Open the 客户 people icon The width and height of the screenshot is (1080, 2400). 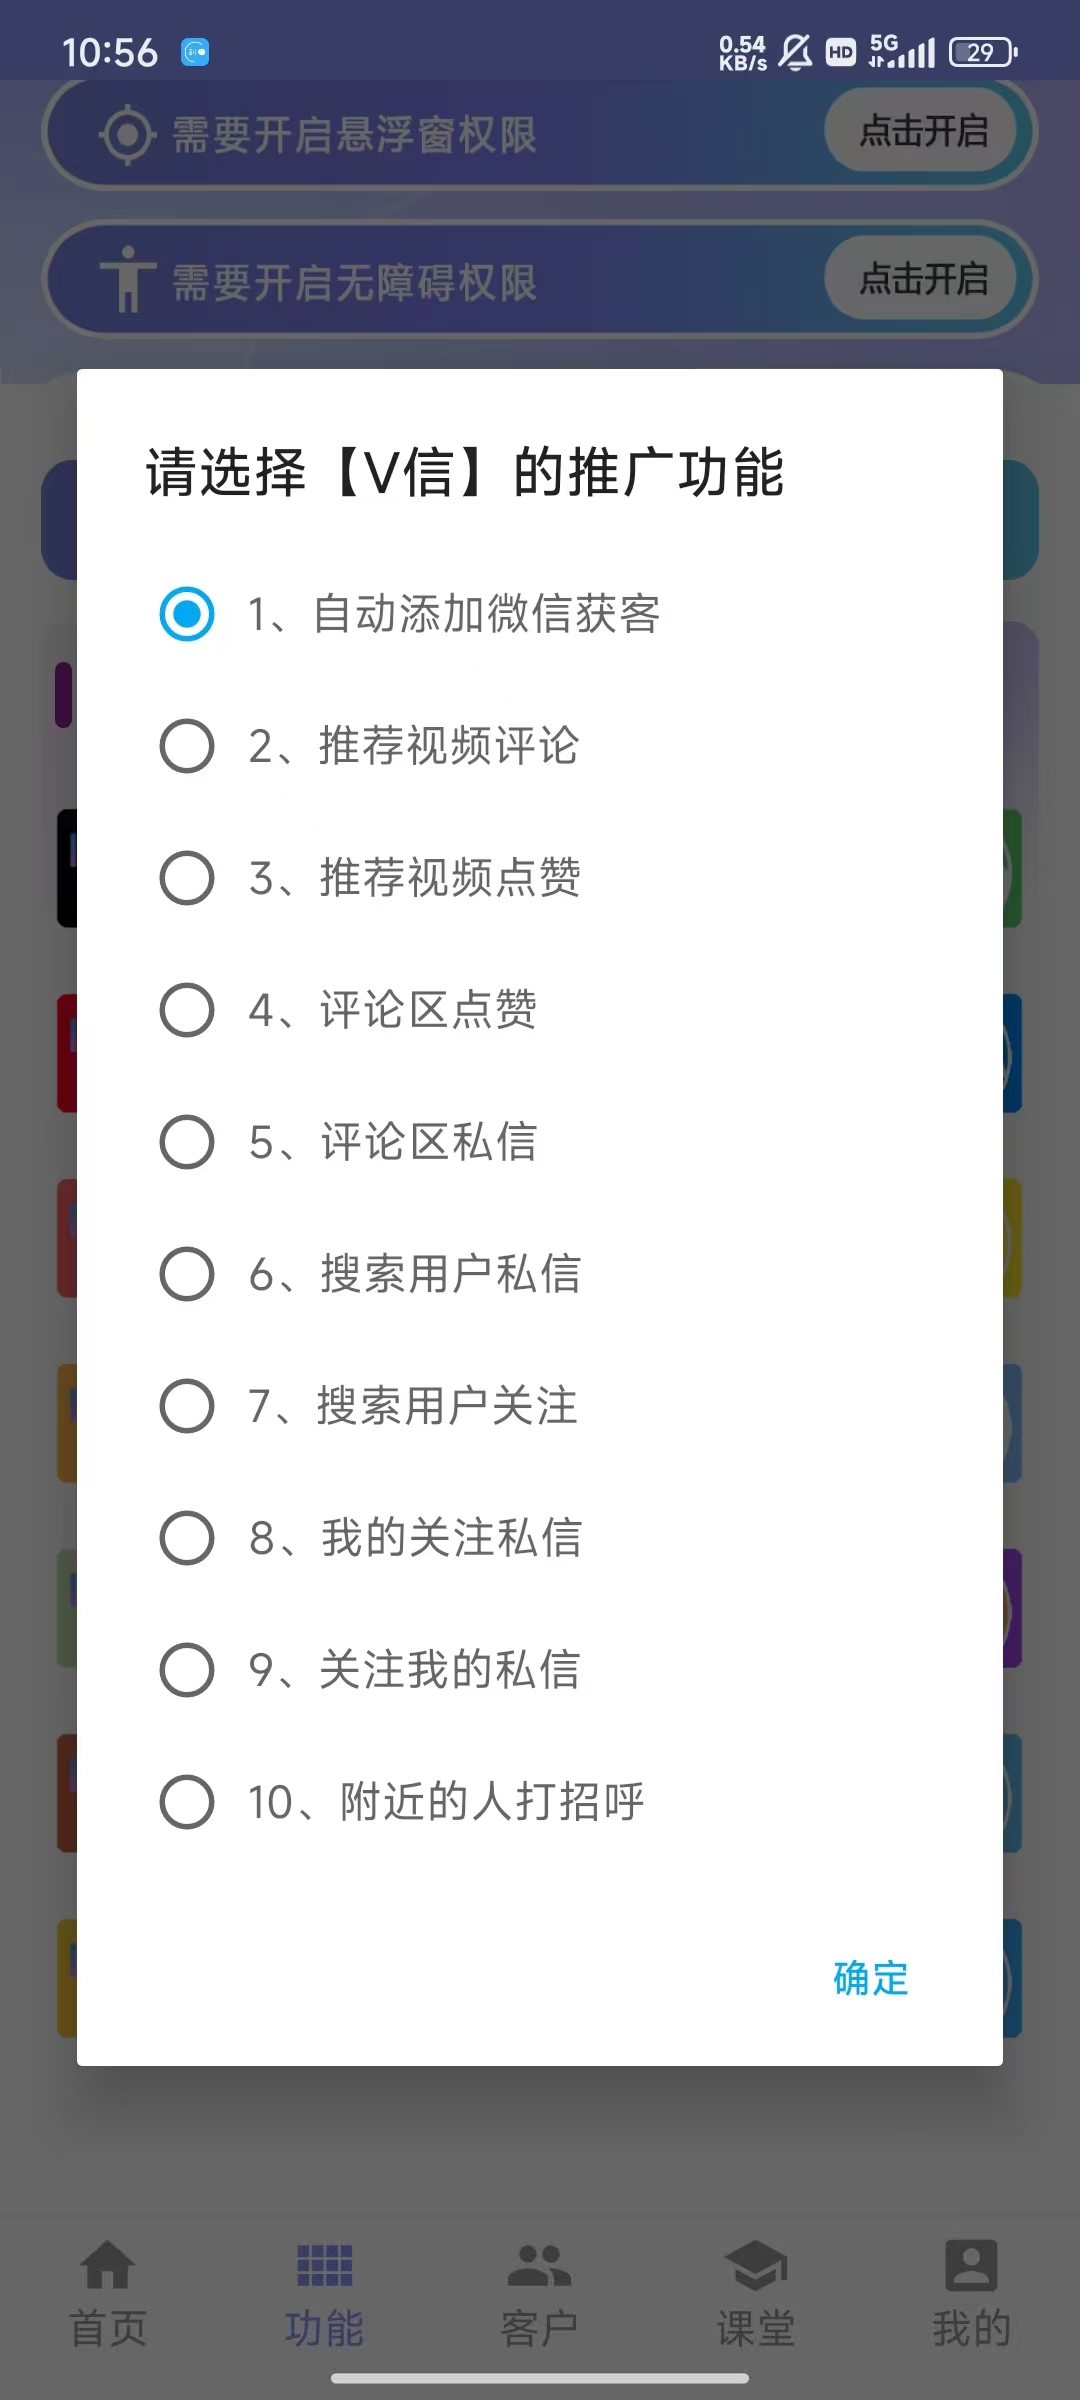pos(540,2264)
